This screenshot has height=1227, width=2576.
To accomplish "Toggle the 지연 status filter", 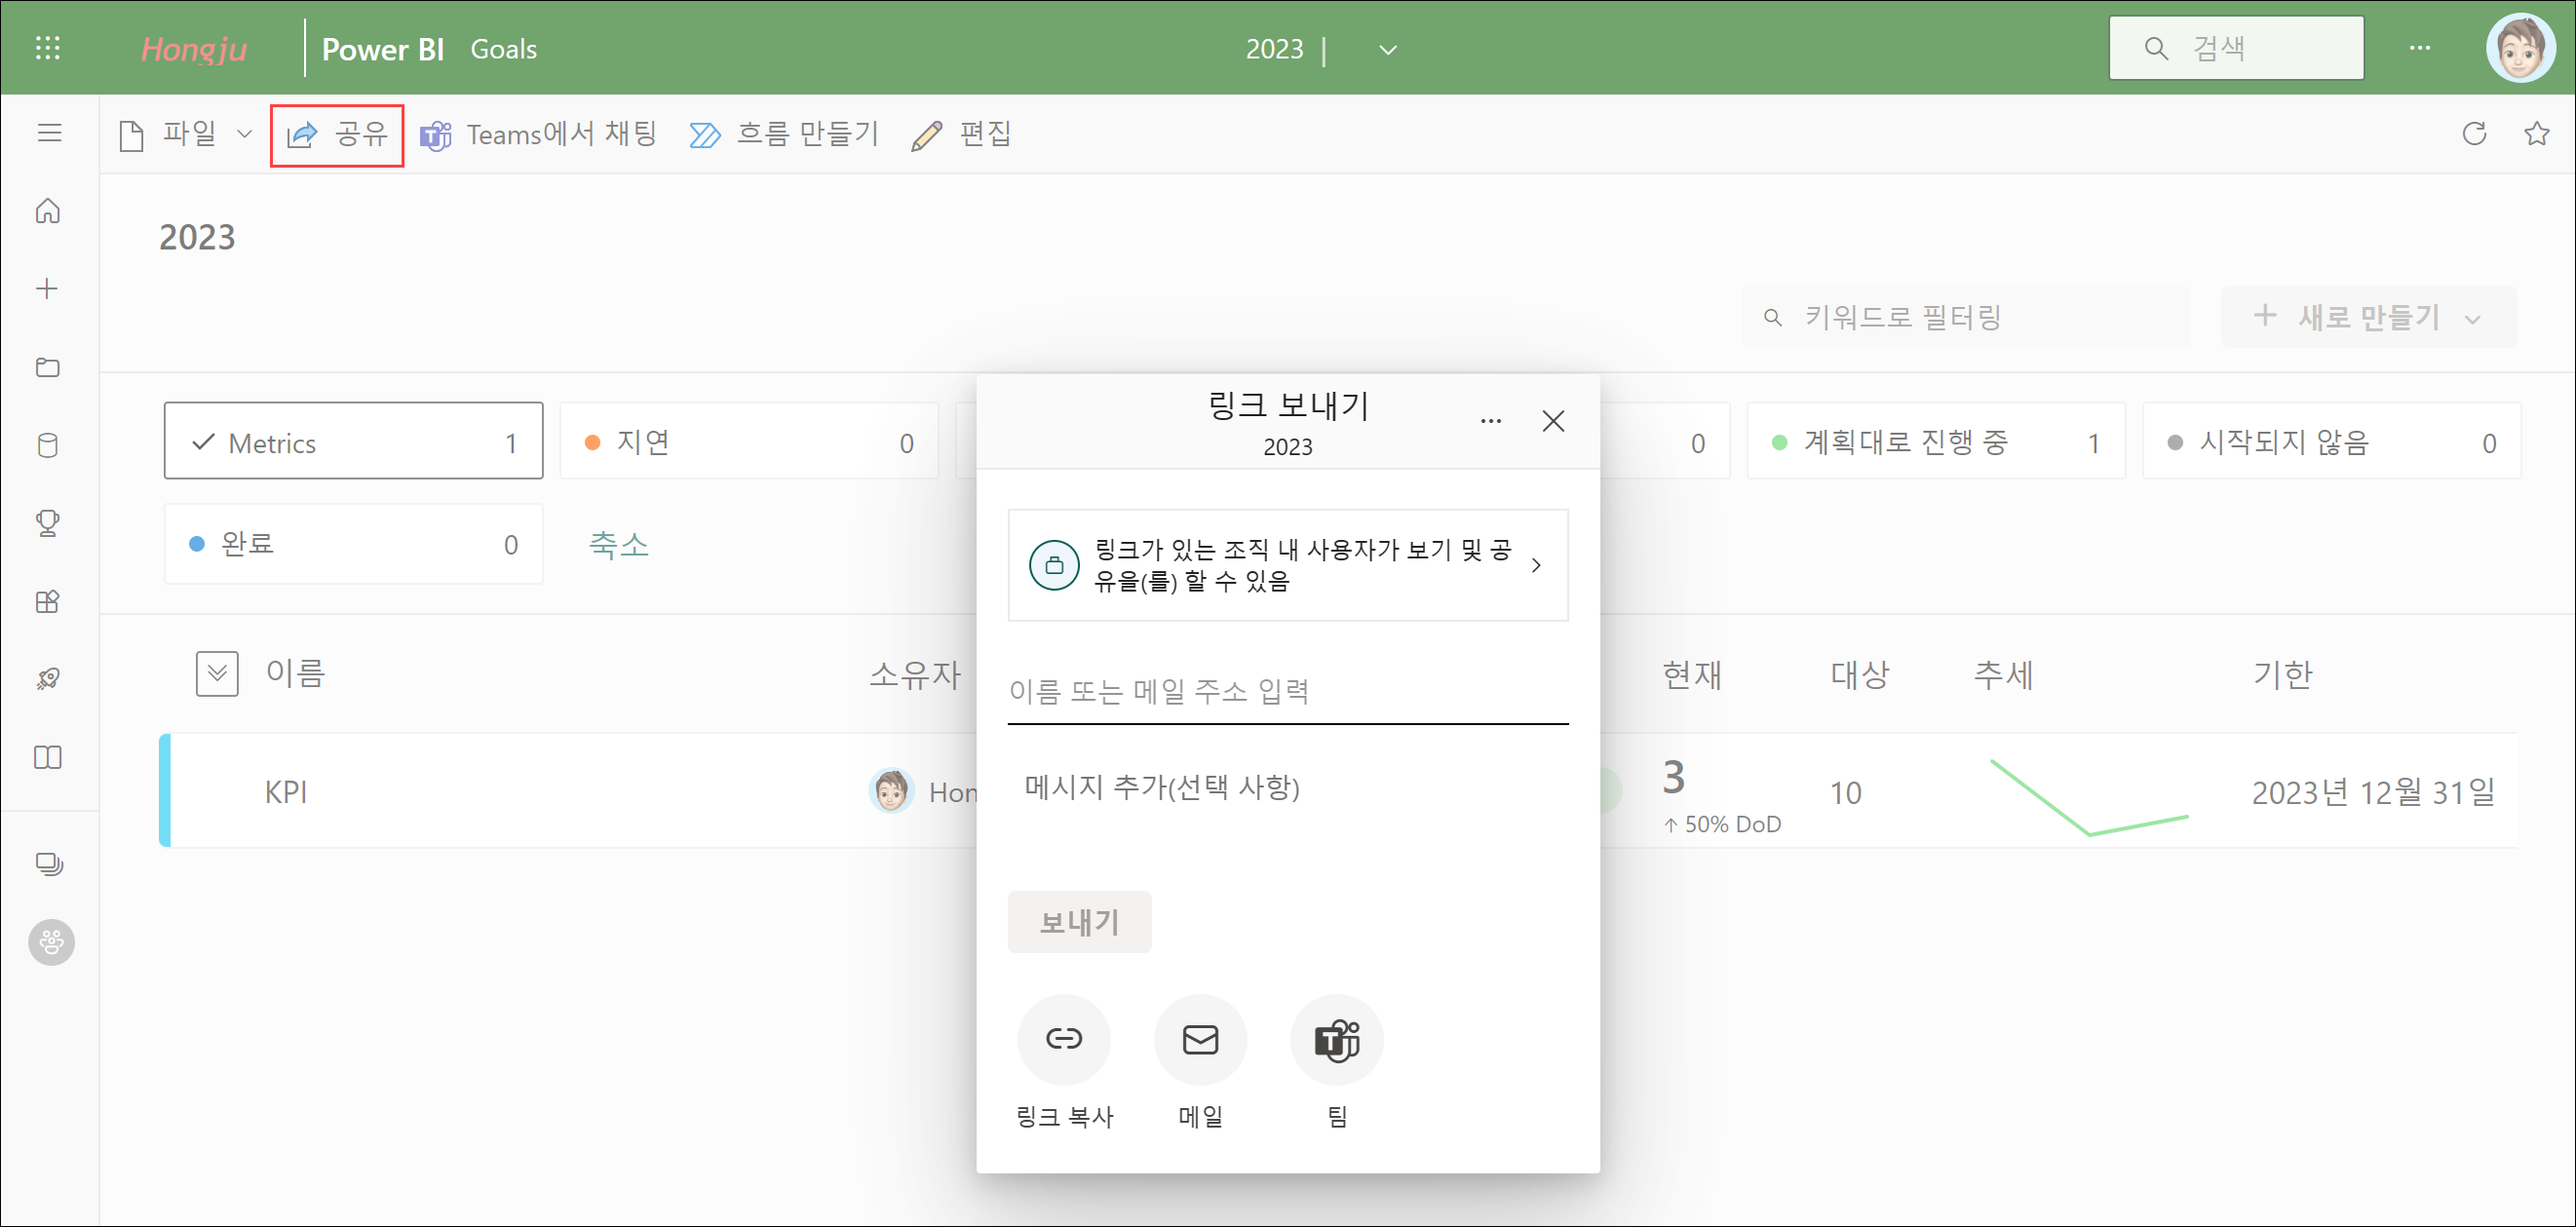I will click(x=748, y=441).
